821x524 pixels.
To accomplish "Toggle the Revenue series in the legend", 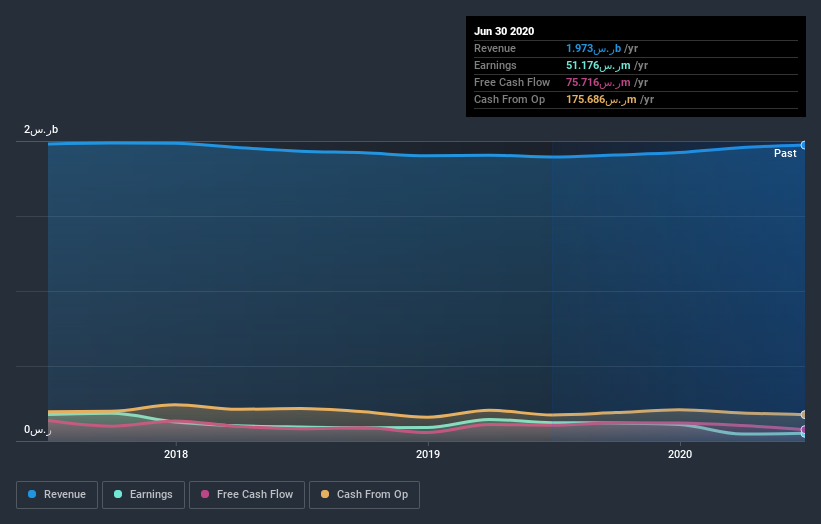I will pyautogui.click(x=57, y=495).
